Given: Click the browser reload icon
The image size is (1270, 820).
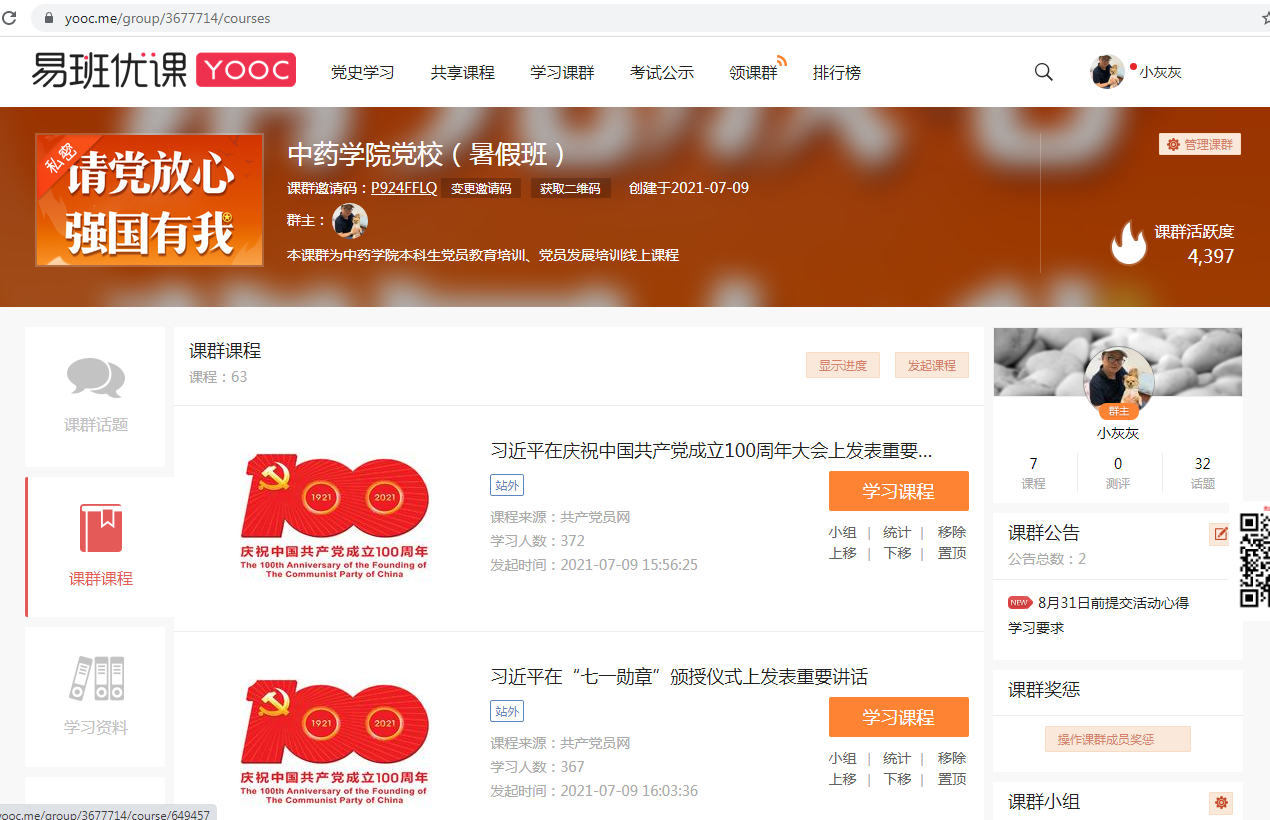Looking at the screenshot, I should click(10, 18).
